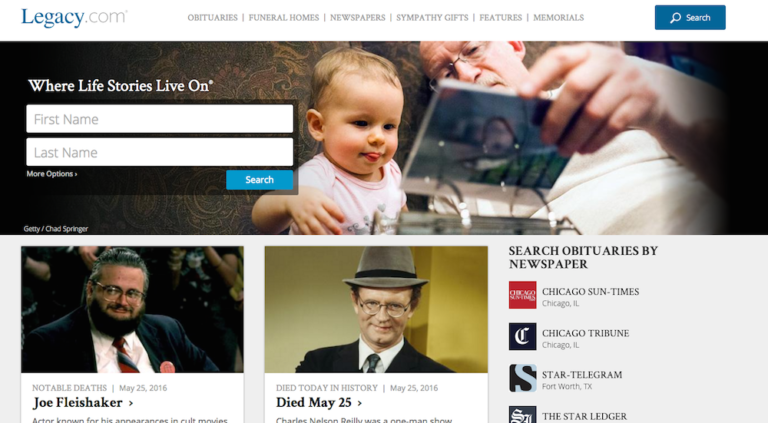The width and height of the screenshot is (768, 423).
Task: Click the blue Search button below Last Name
Action: pyautogui.click(x=260, y=180)
